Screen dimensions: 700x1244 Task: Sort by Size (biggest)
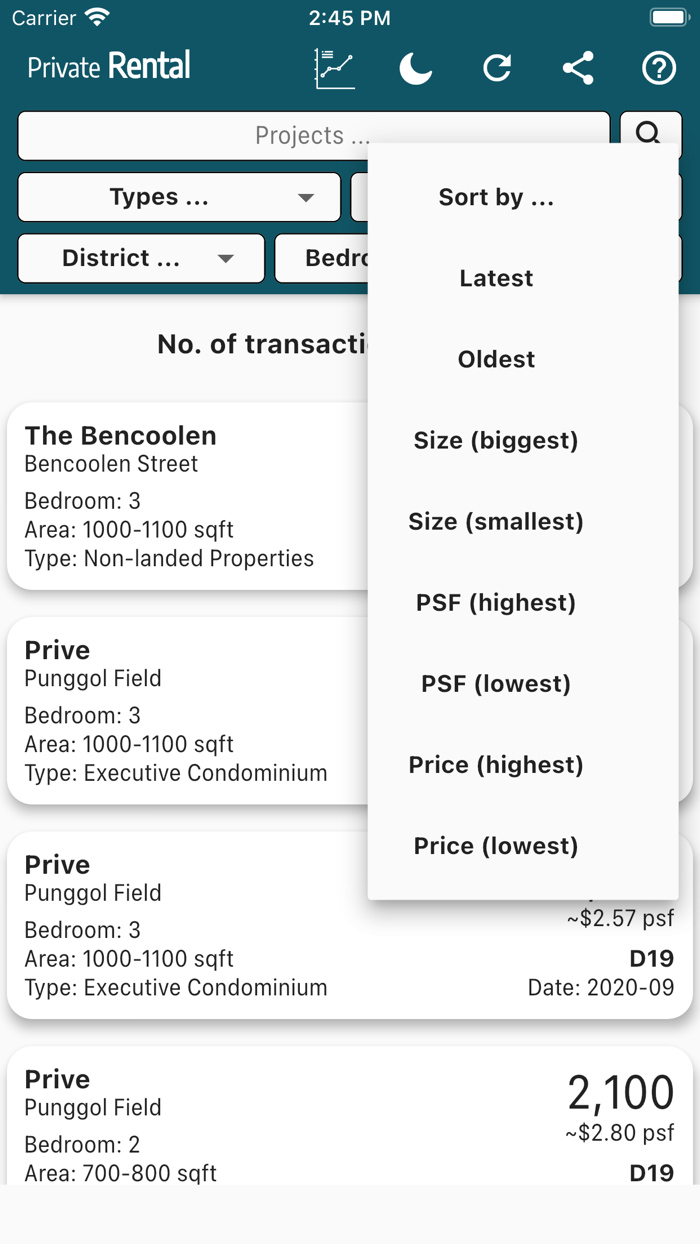click(x=495, y=440)
